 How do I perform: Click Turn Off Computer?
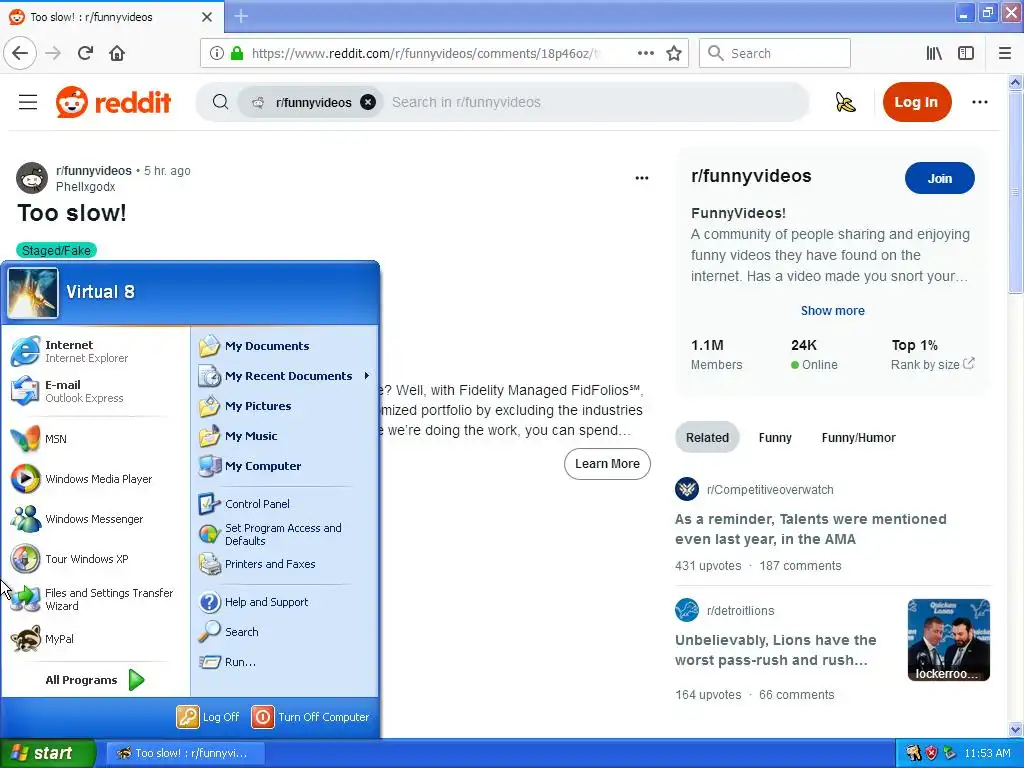point(311,717)
